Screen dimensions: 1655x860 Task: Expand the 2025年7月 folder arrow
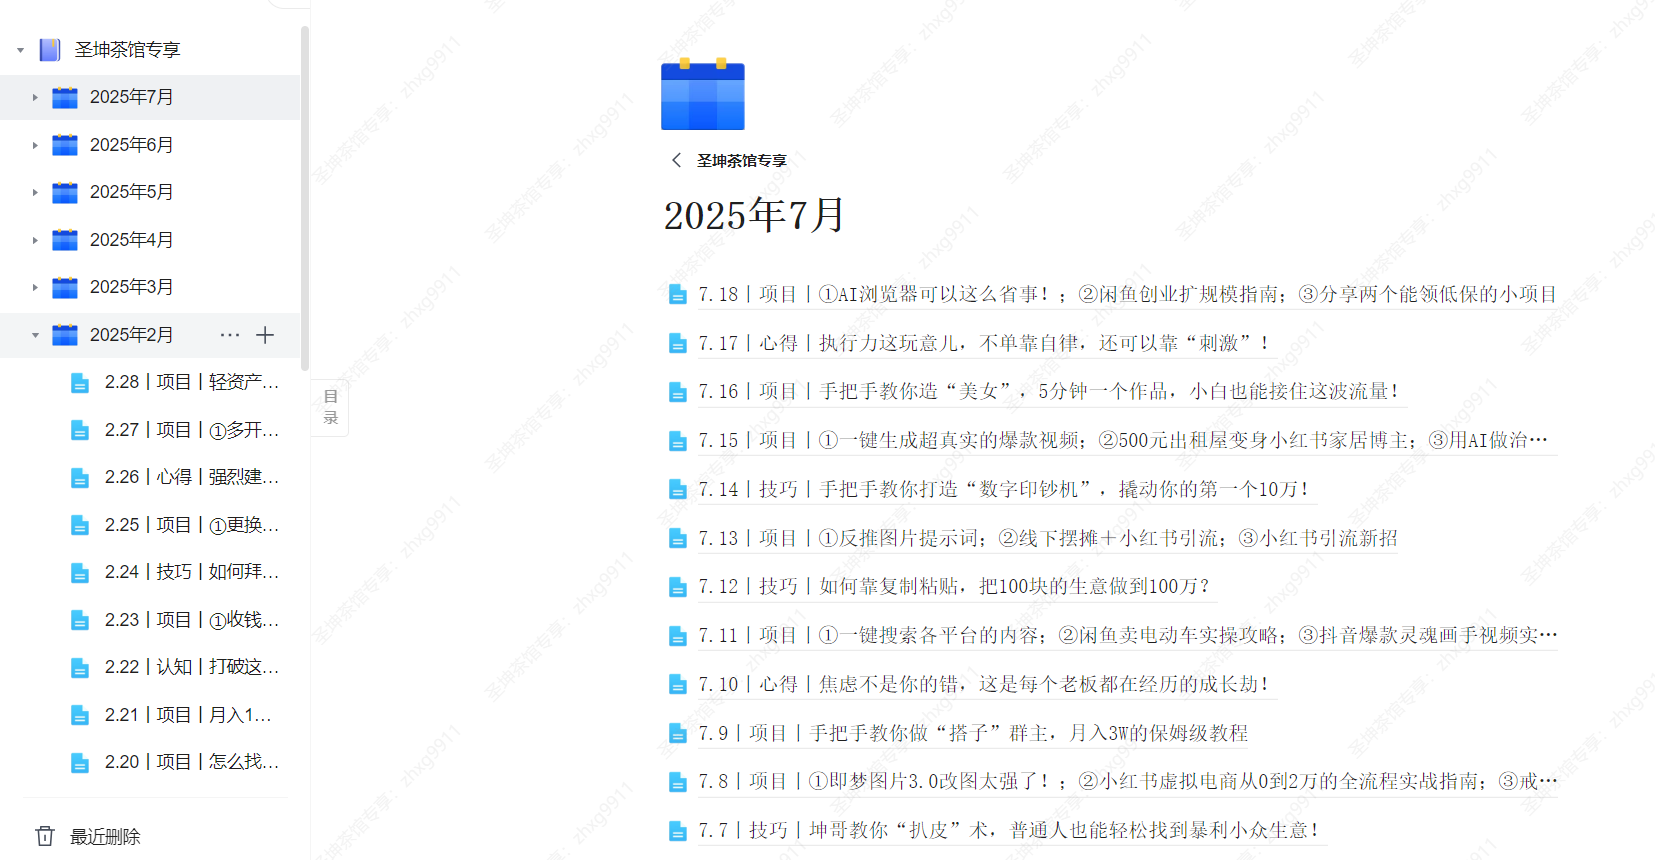(x=35, y=97)
